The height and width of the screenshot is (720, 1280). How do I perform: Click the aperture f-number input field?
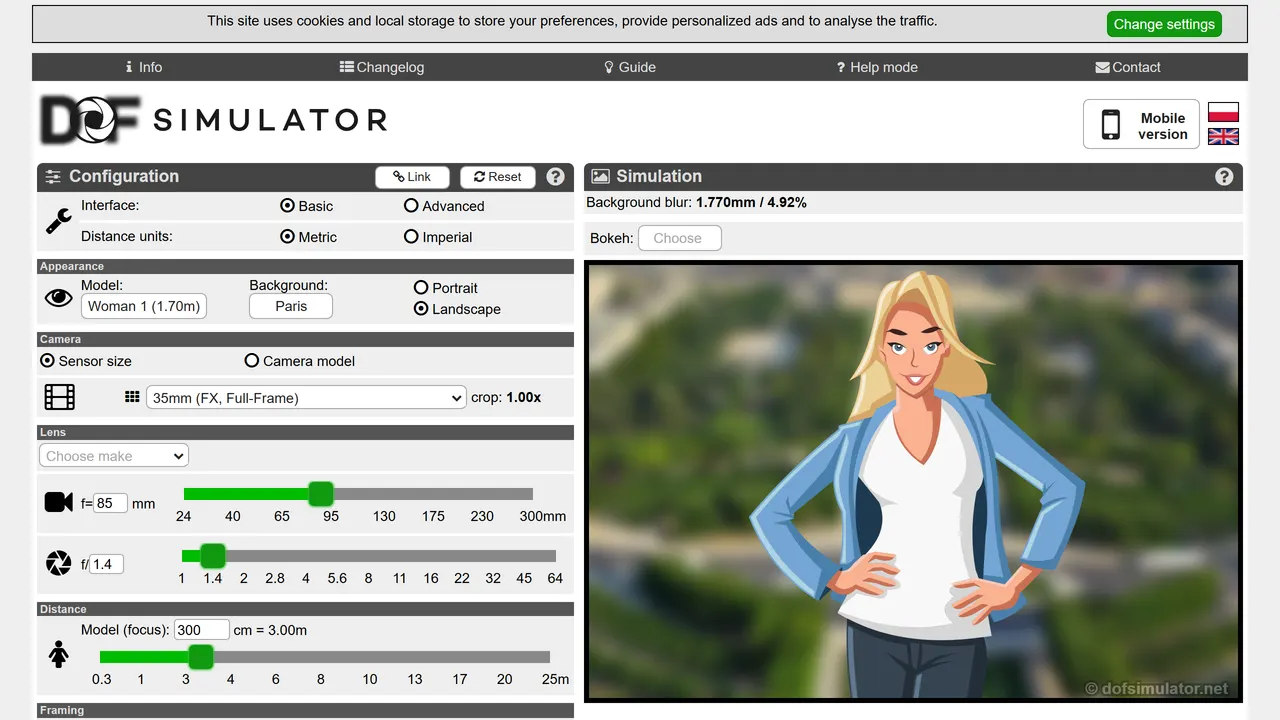coord(106,564)
